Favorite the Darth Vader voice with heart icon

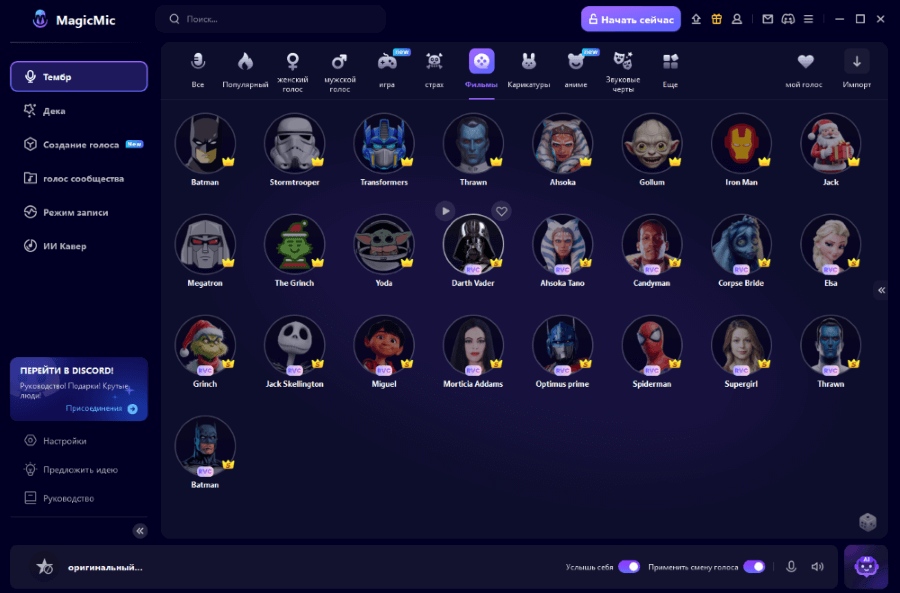tap(502, 211)
